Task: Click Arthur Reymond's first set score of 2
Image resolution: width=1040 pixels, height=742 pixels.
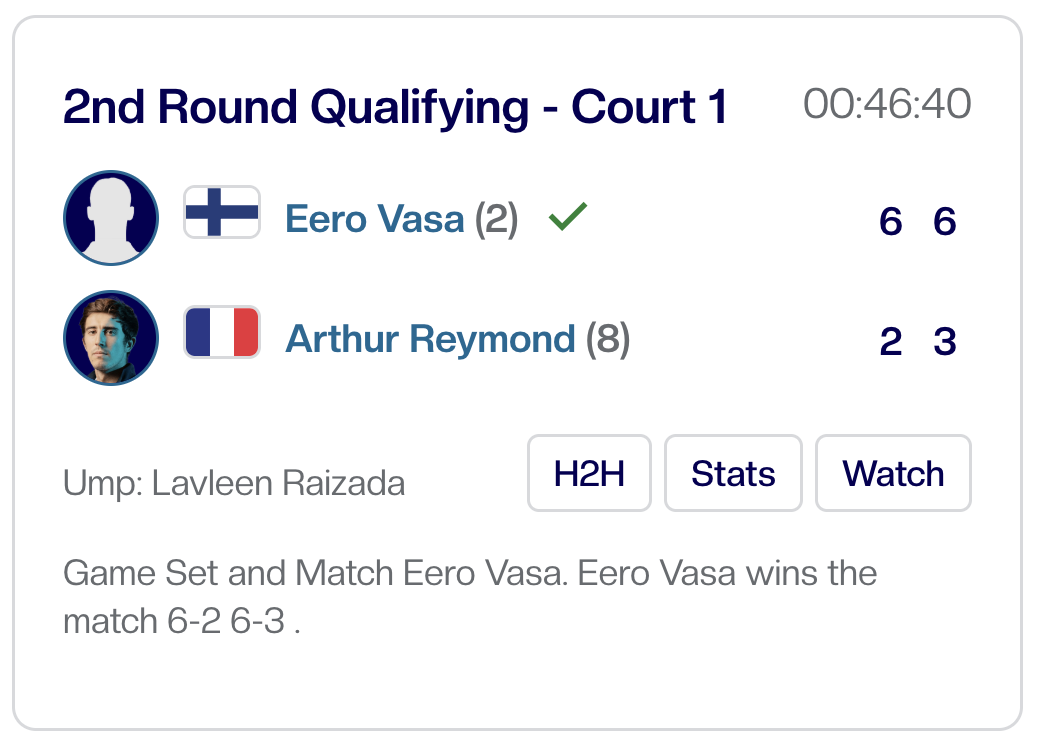Action: 890,341
